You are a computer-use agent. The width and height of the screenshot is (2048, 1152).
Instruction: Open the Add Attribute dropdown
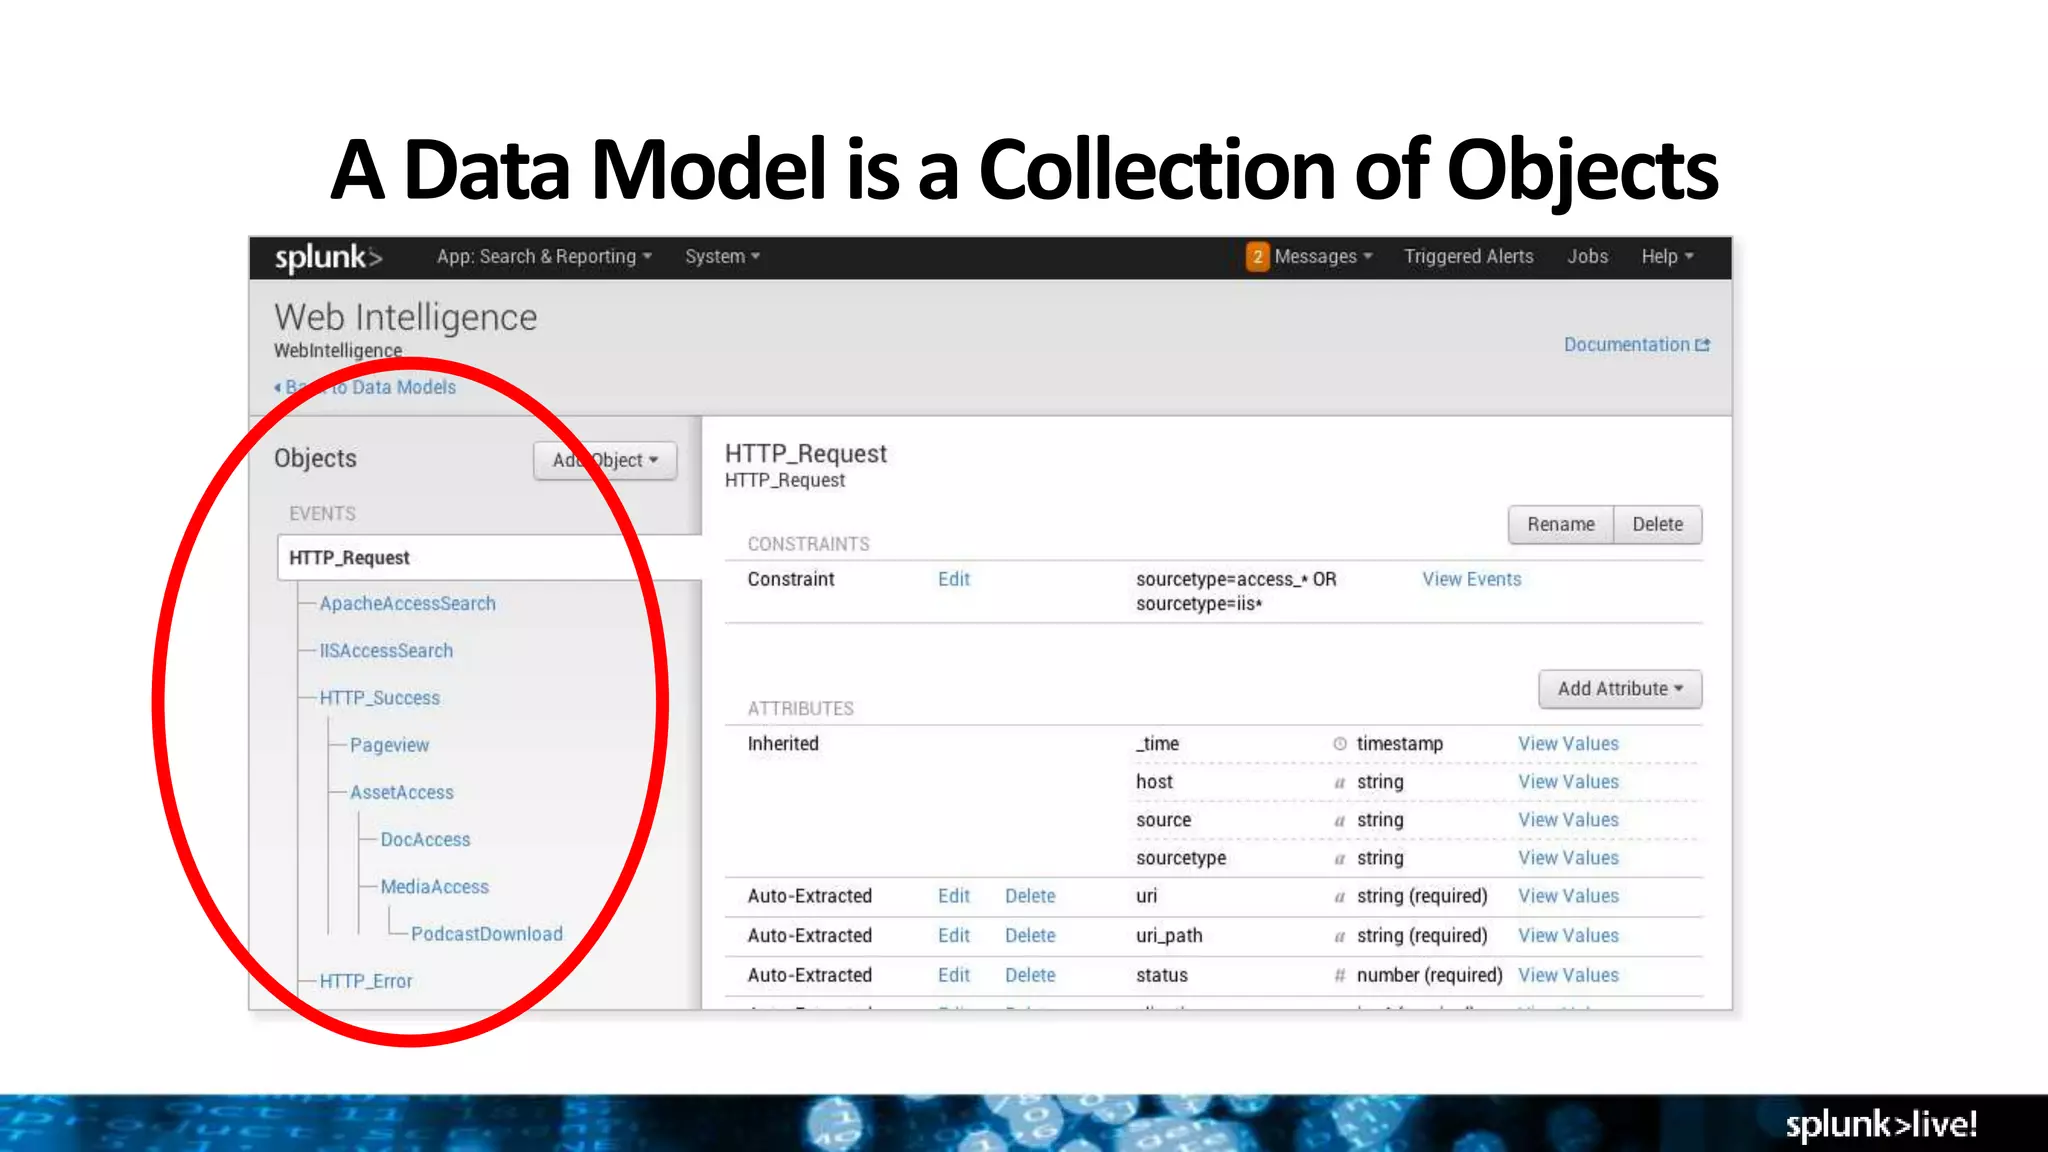[x=1620, y=689]
